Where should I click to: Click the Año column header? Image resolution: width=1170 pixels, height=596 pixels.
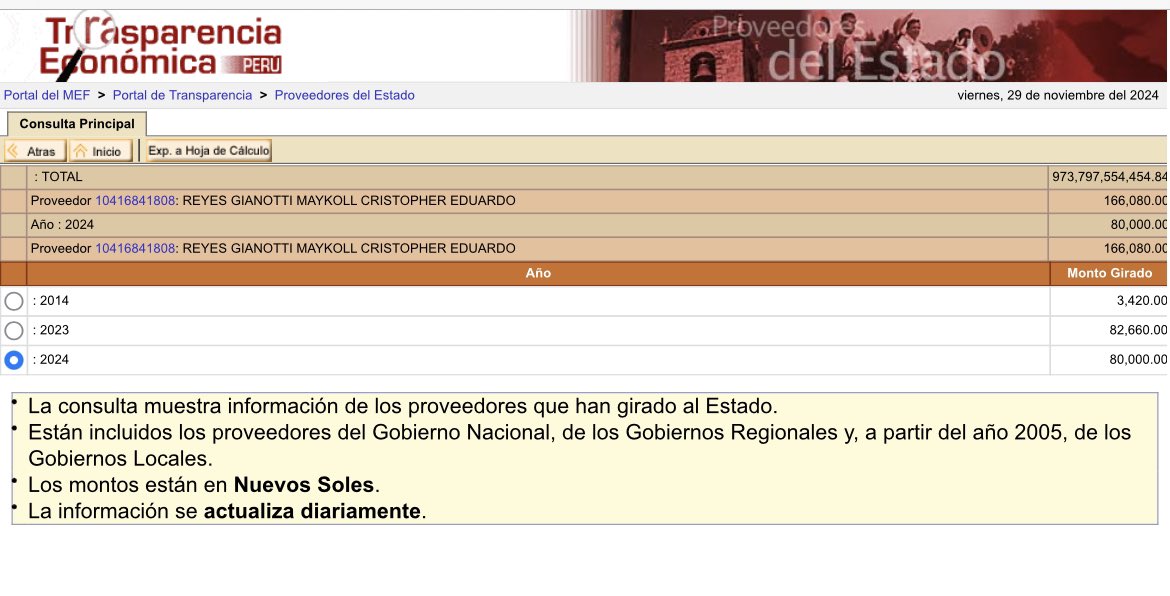pyautogui.click(x=538, y=272)
